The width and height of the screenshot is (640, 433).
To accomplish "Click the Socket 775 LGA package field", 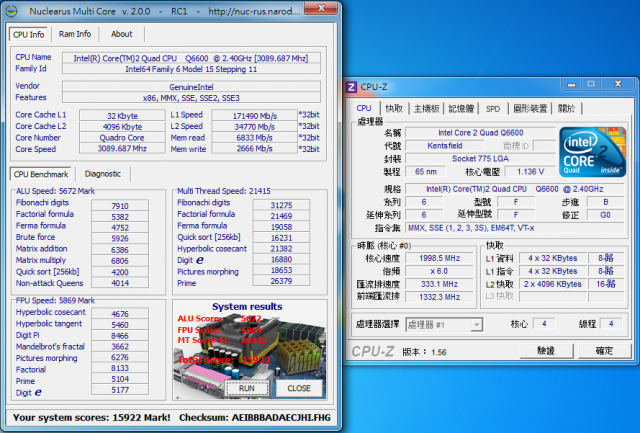I will tap(480, 159).
